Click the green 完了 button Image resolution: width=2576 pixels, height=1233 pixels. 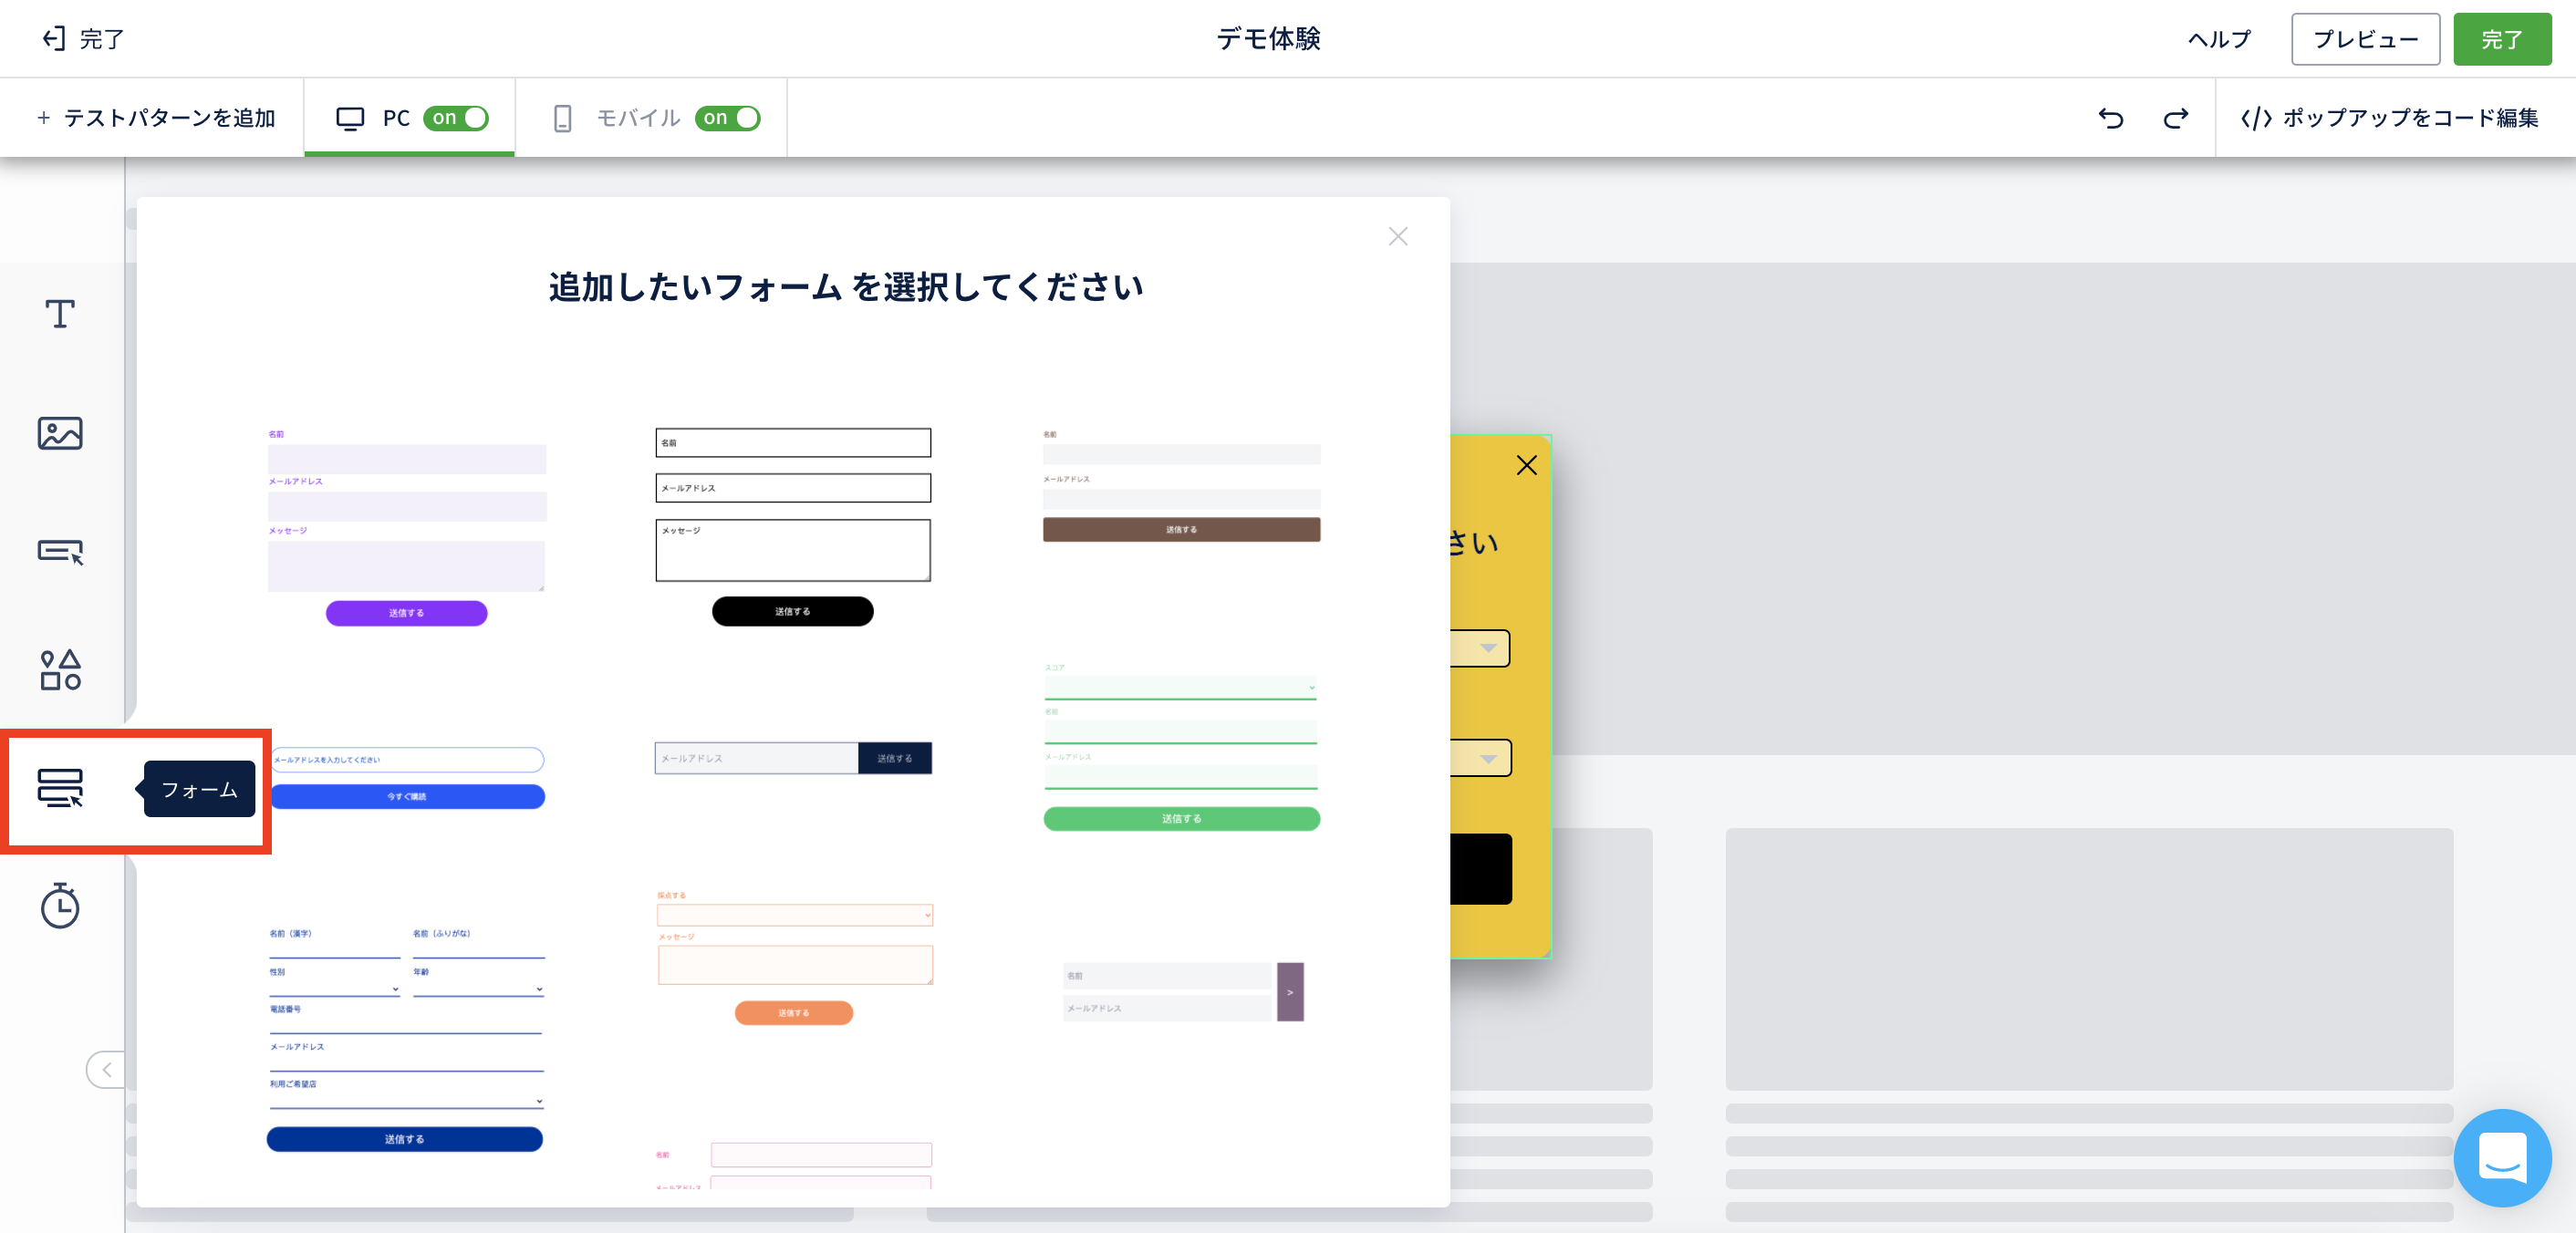[2502, 39]
